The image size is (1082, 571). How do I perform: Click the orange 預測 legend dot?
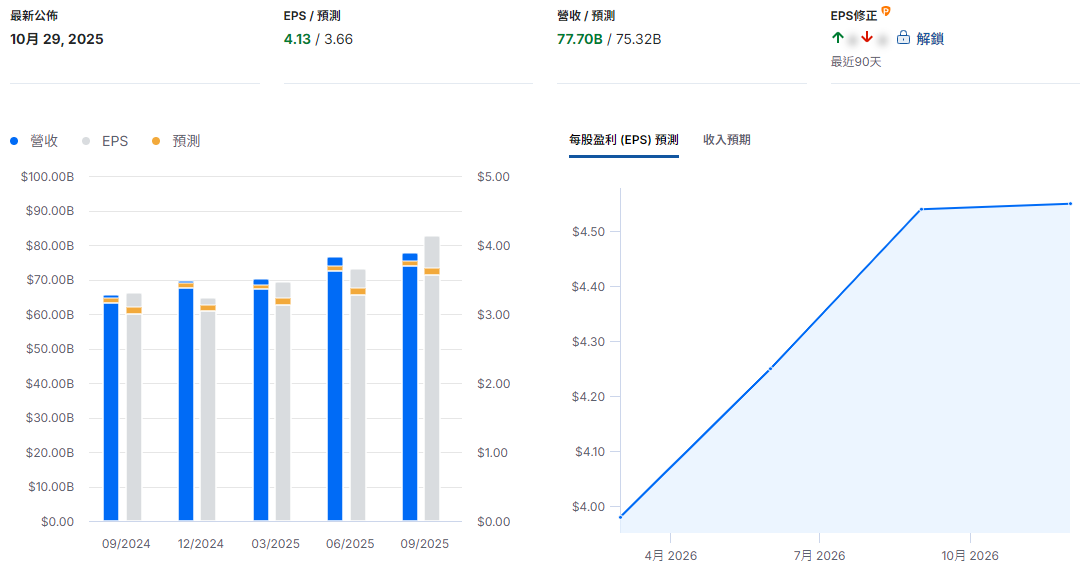[x=156, y=141]
